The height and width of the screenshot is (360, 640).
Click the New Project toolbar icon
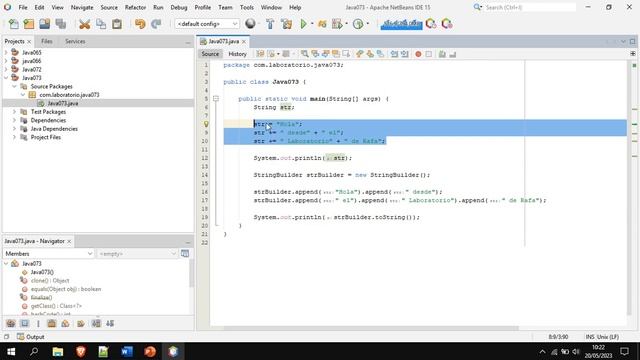click(29, 24)
